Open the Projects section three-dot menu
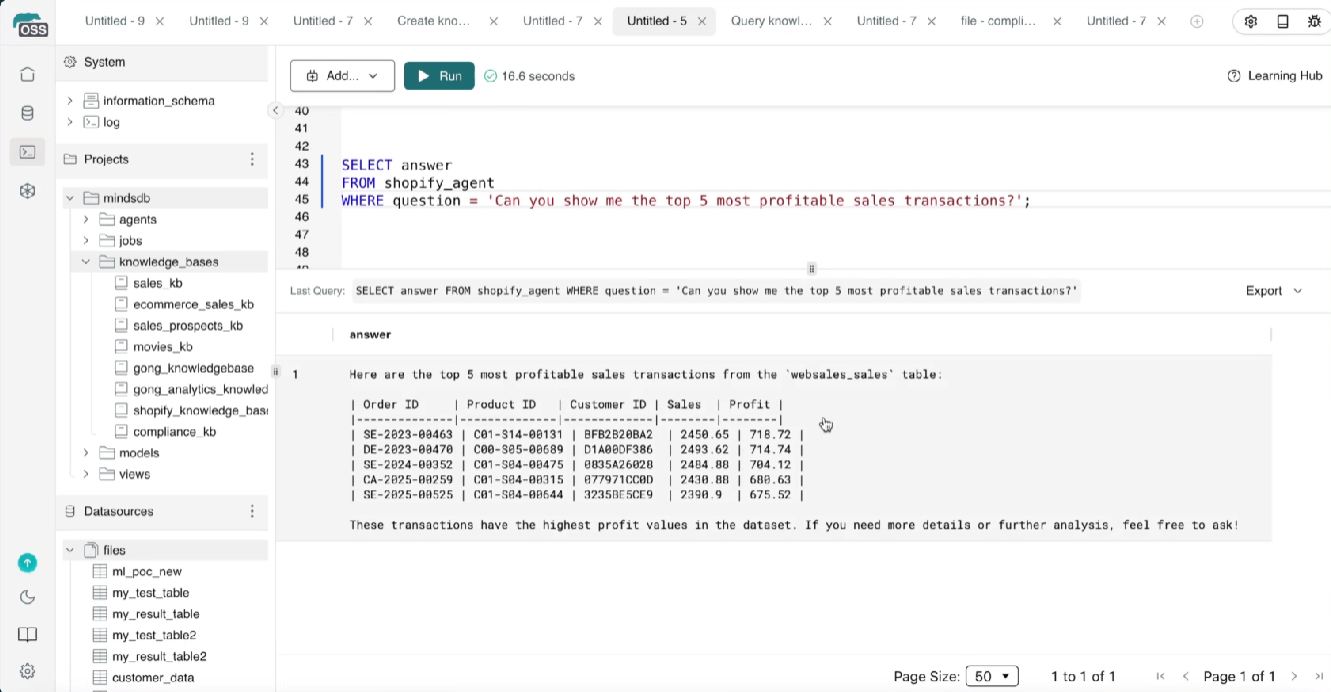The height and width of the screenshot is (692, 1331). point(252,159)
